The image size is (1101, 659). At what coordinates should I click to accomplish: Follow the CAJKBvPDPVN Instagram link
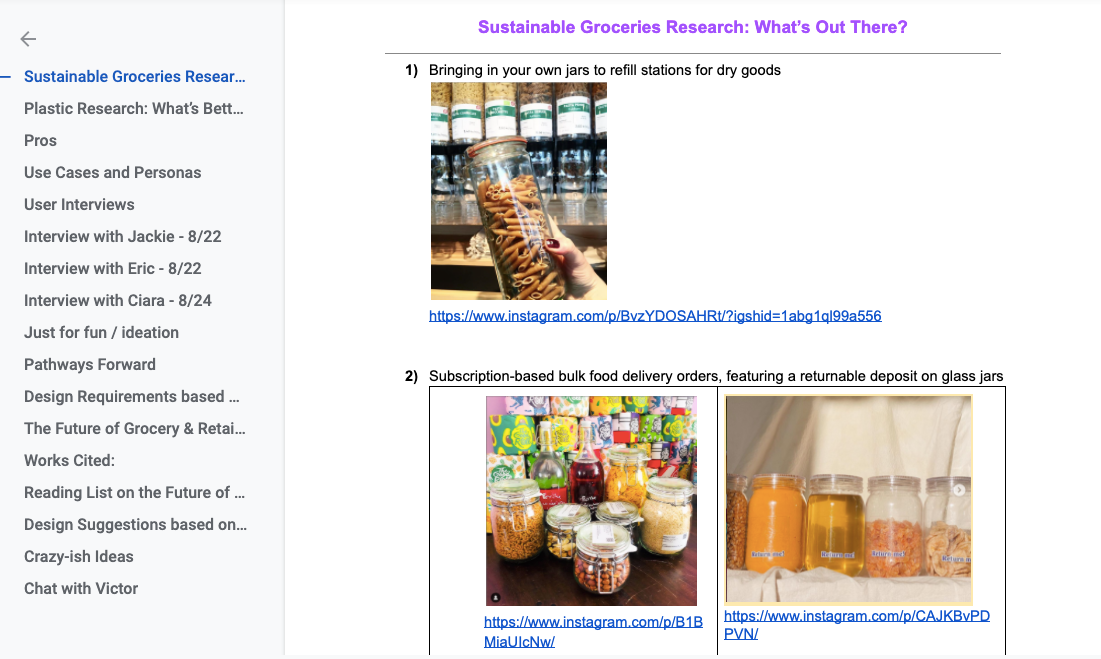pos(857,625)
